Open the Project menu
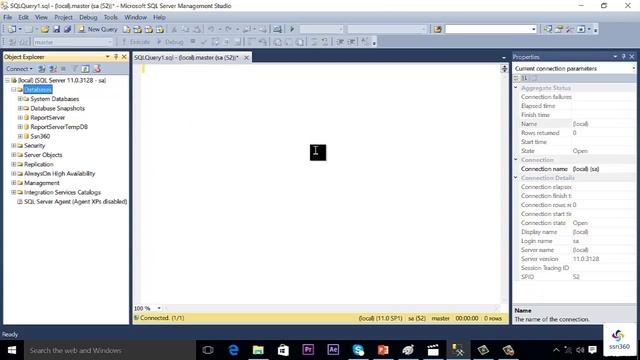This screenshot has height=360, width=640. (63, 17)
